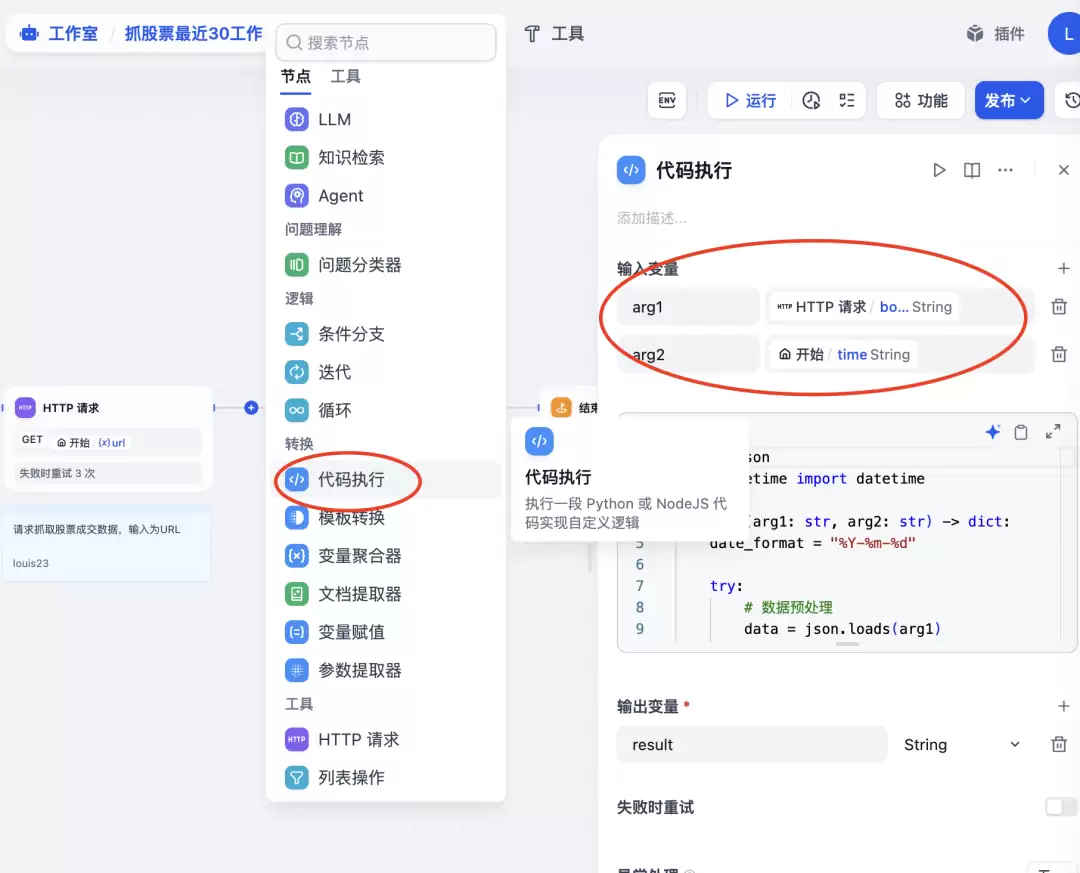Toggle the 失败时重试 switch
Viewport: 1080px width, 873px height.
[x=1061, y=806]
